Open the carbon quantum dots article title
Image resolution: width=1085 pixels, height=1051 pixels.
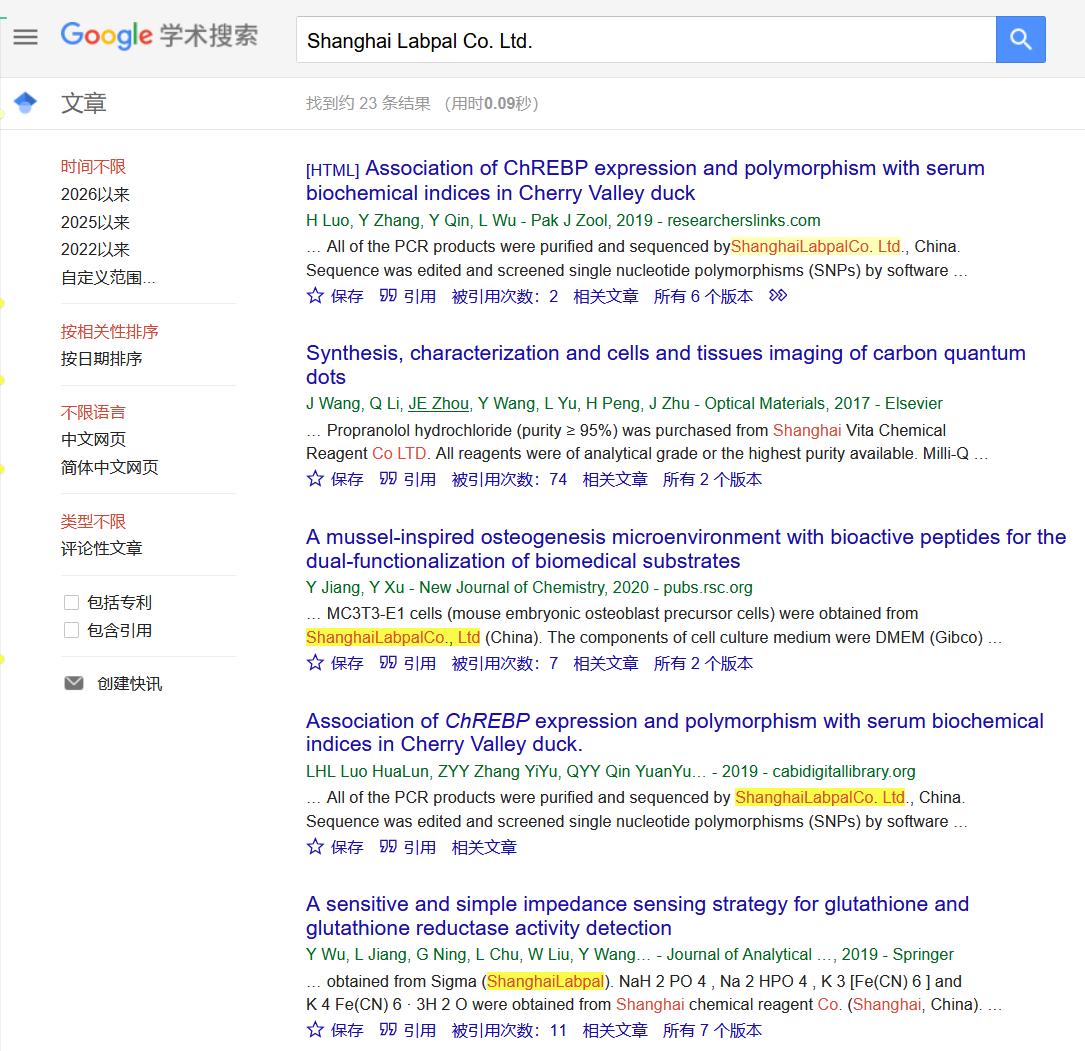point(666,365)
